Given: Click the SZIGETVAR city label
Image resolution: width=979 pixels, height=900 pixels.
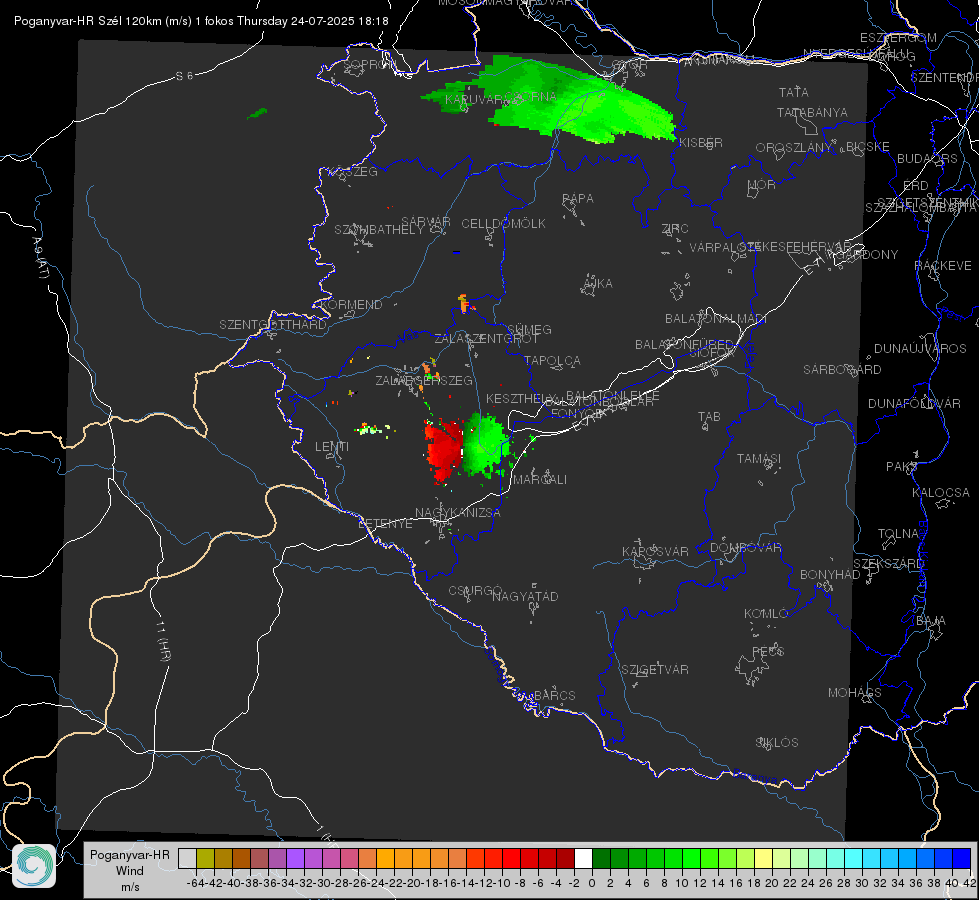Looking at the screenshot, I should coord(654,670).
